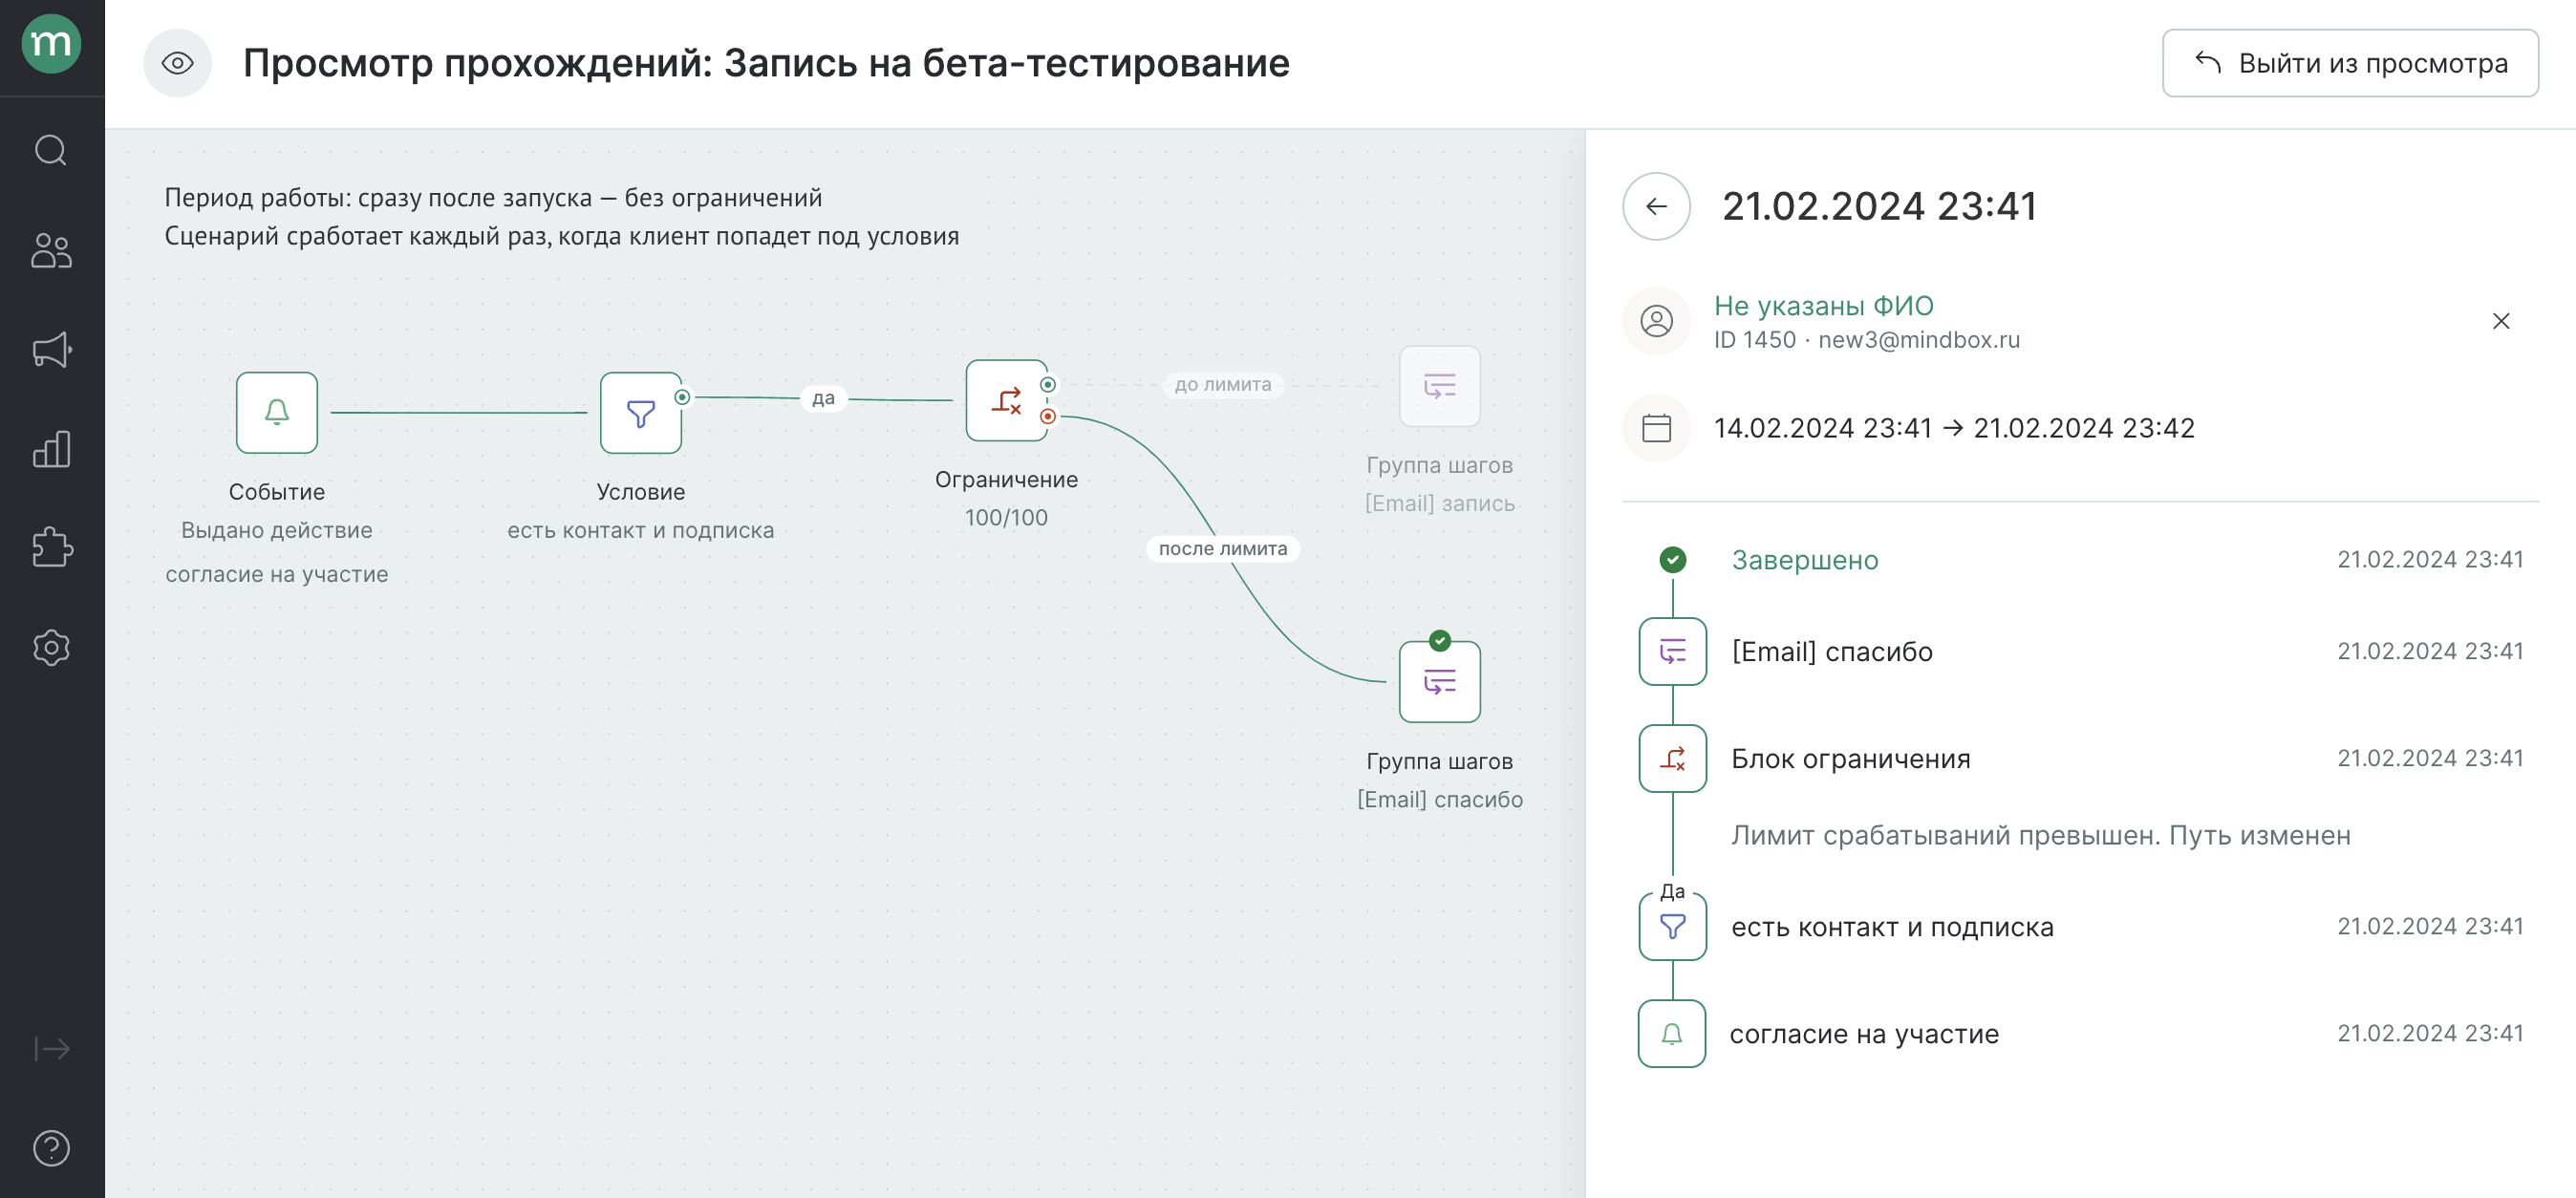Image resolution: width=2576 pixels, height=1198 pixels.
Task: Open the campaigns megaphone icon in sidebar
Action: [51, 350]
